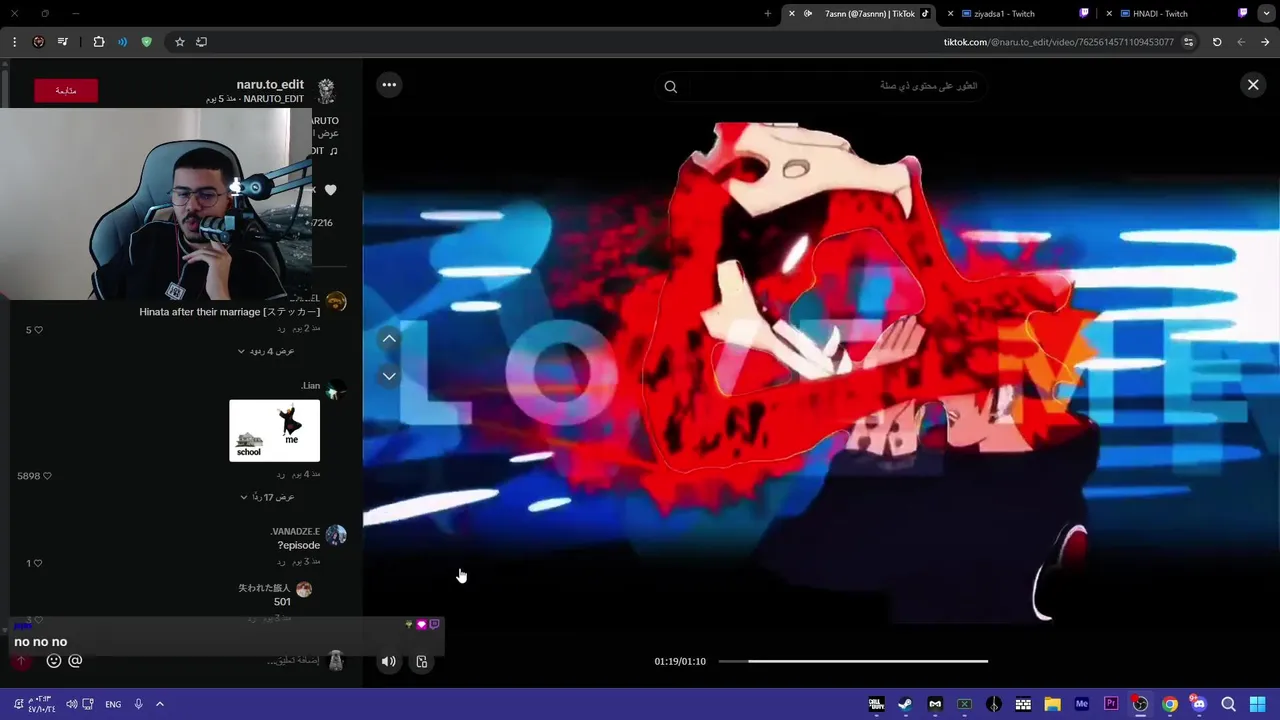The image size is (1280, 720).
Task: Reply to the '?episode' comment
Action: 282,561
